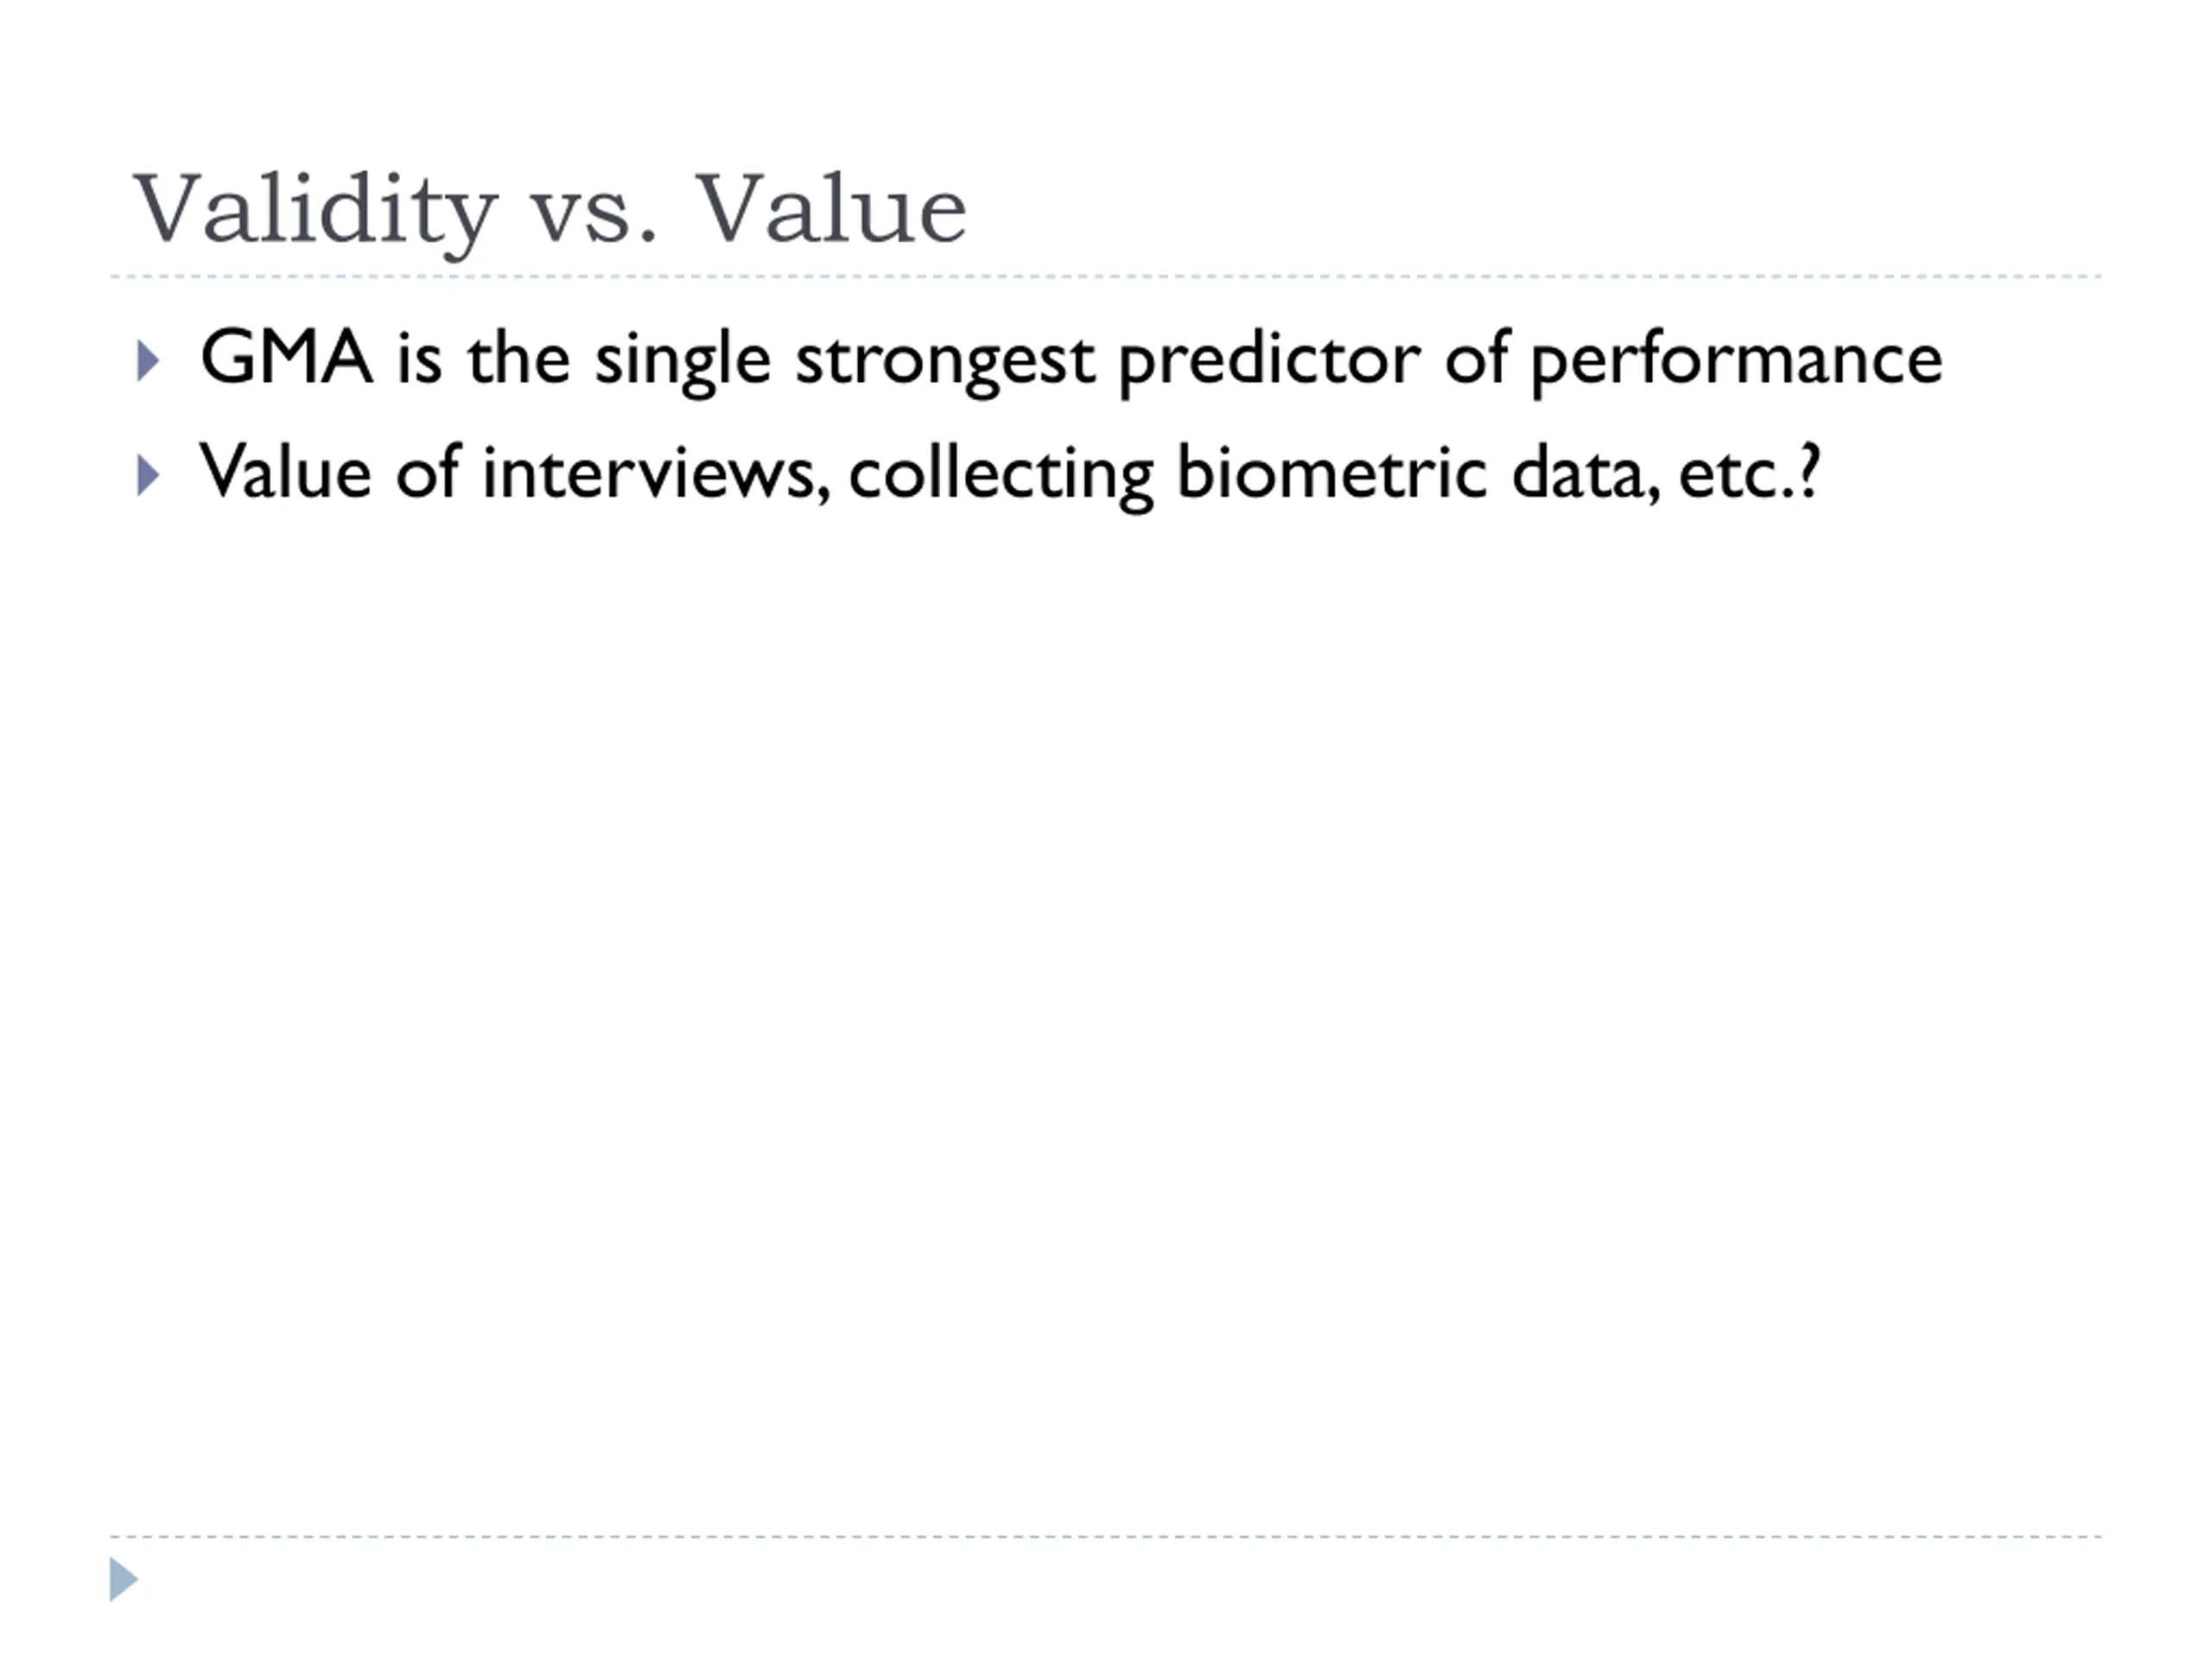The image size is (2212, 1659).
Task: Click the word single in first bullet
Action: coord(683,360)
